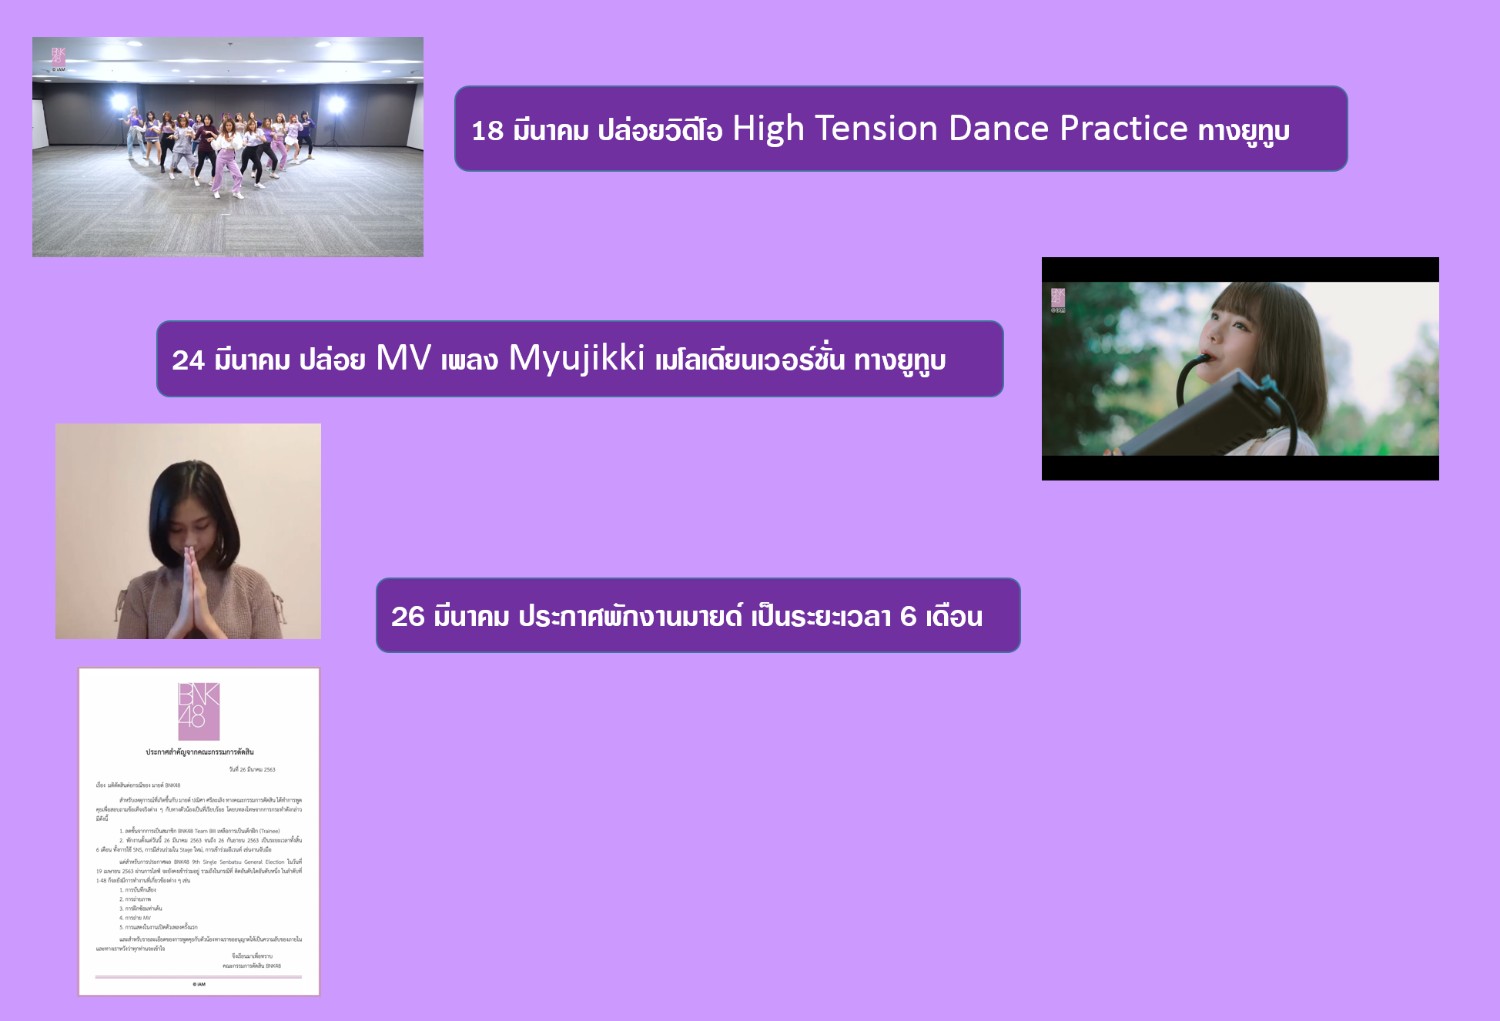
Task: Select the photo of girl with pressed palms
Action: tap(188, 531)
